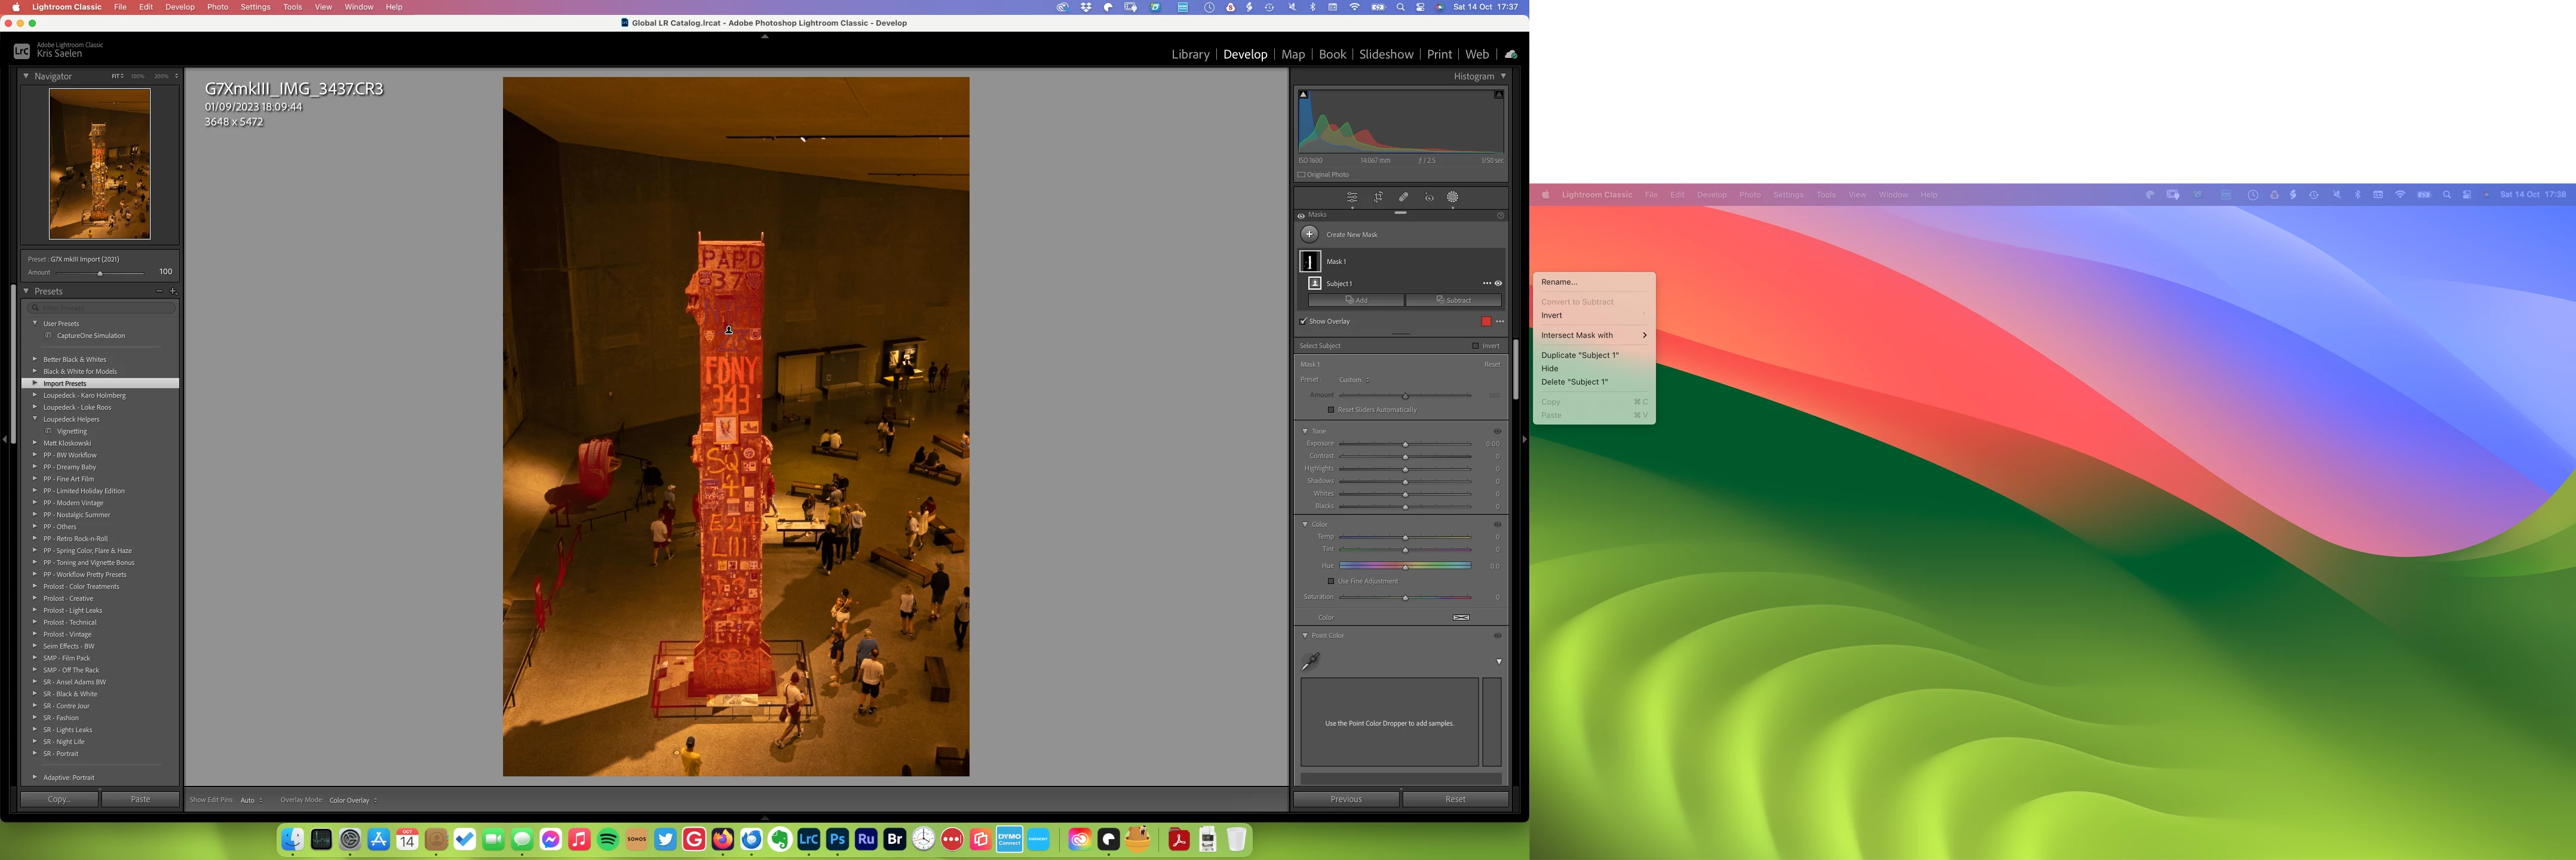Click the Previous button
This screenshot has width=2576, height=860.
1346,799
